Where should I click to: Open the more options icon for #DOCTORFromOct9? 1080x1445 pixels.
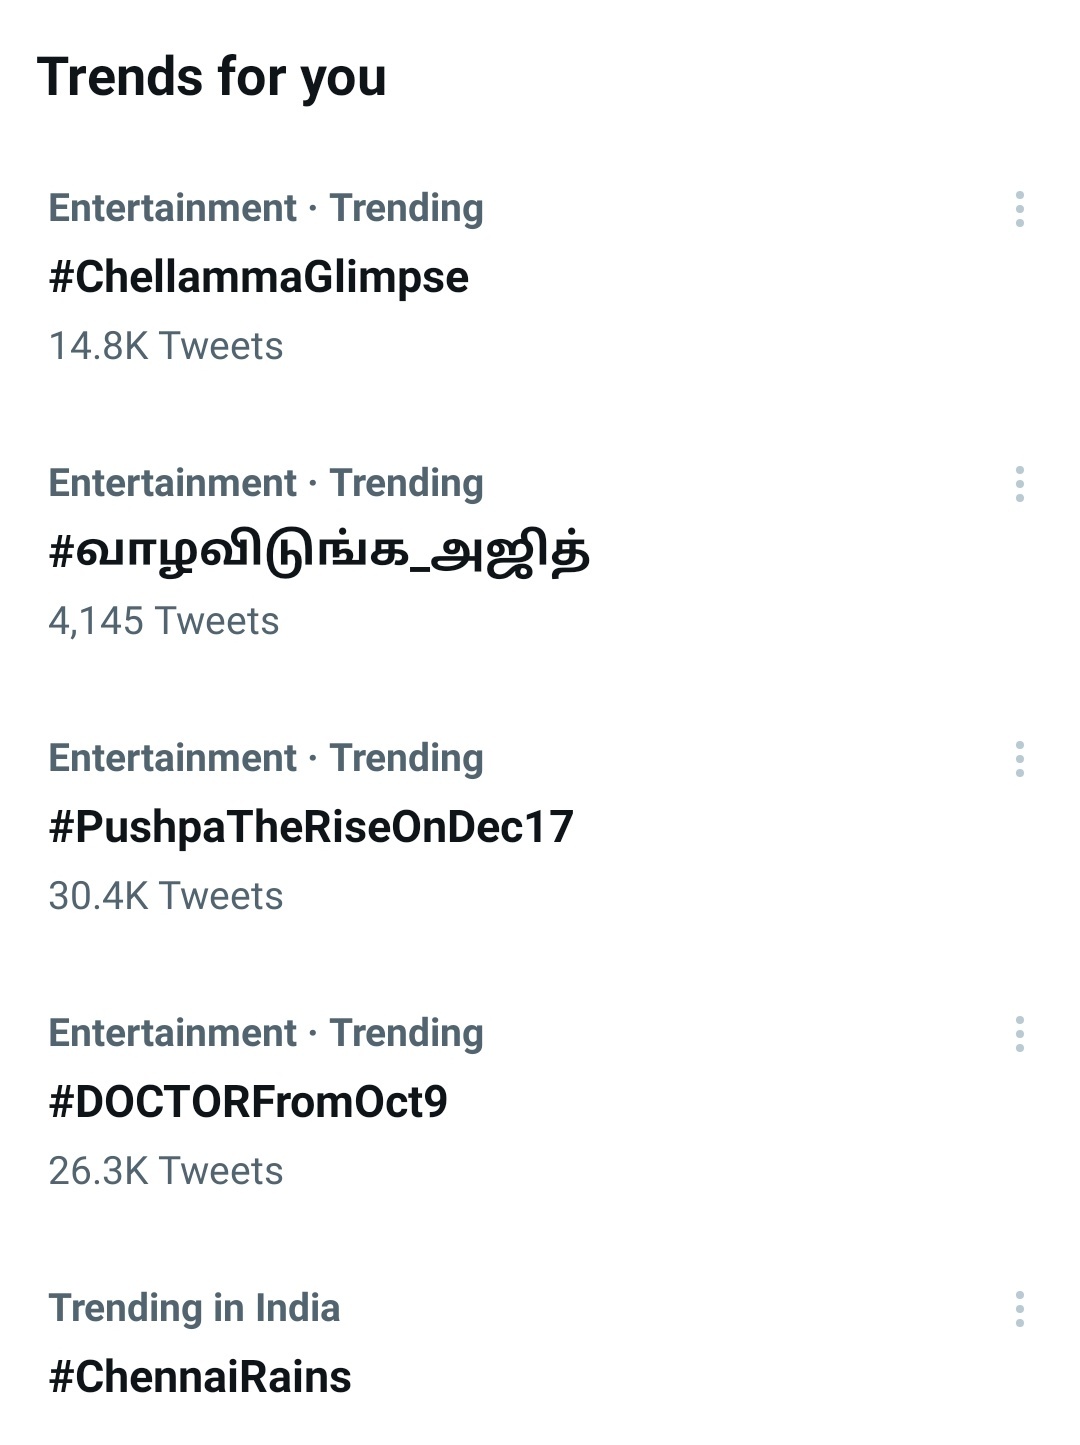coord(1020,1035)
